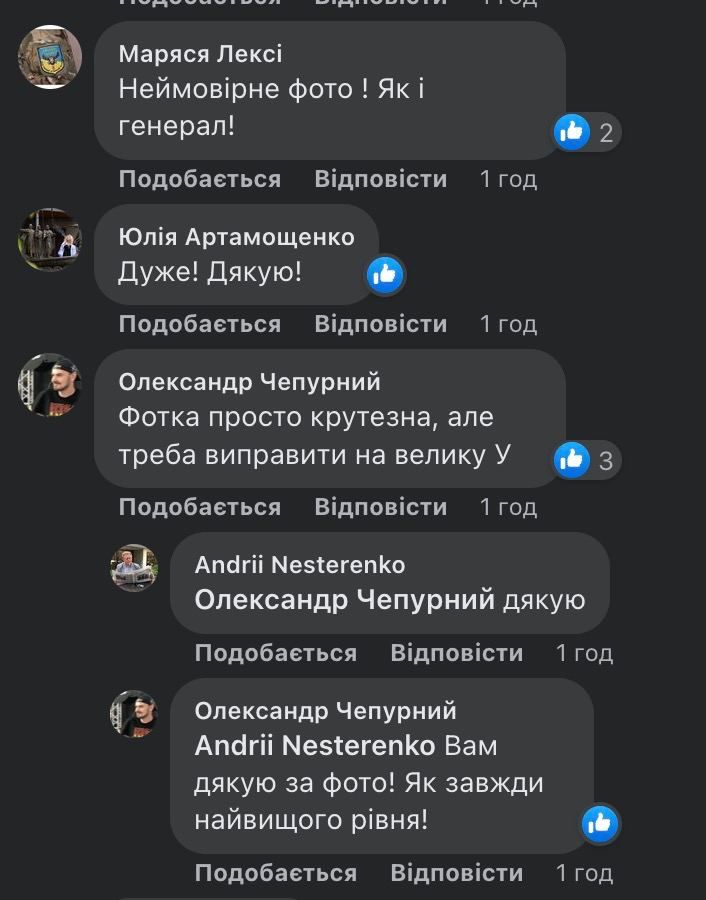This screenshot has width=706, height=900.
Task: Open Andrii Nesterenko name link above 'дякую' reply
Action: coord(299,565)
